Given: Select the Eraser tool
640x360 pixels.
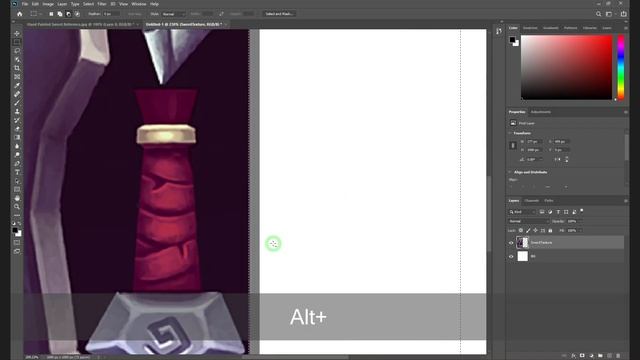Looking at the screenshot, I should pyautogui.click(x=17, y=129).
